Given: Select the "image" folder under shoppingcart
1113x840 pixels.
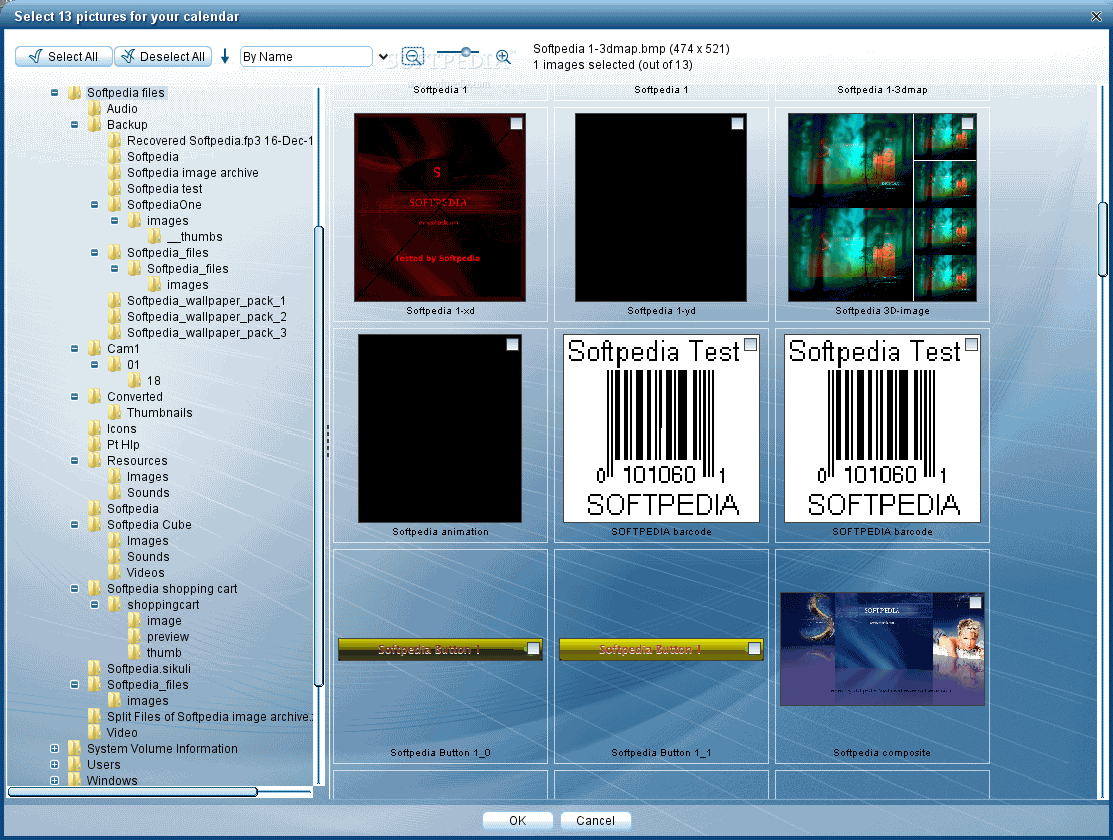Looking at the screenshot, I should point(164,621).
